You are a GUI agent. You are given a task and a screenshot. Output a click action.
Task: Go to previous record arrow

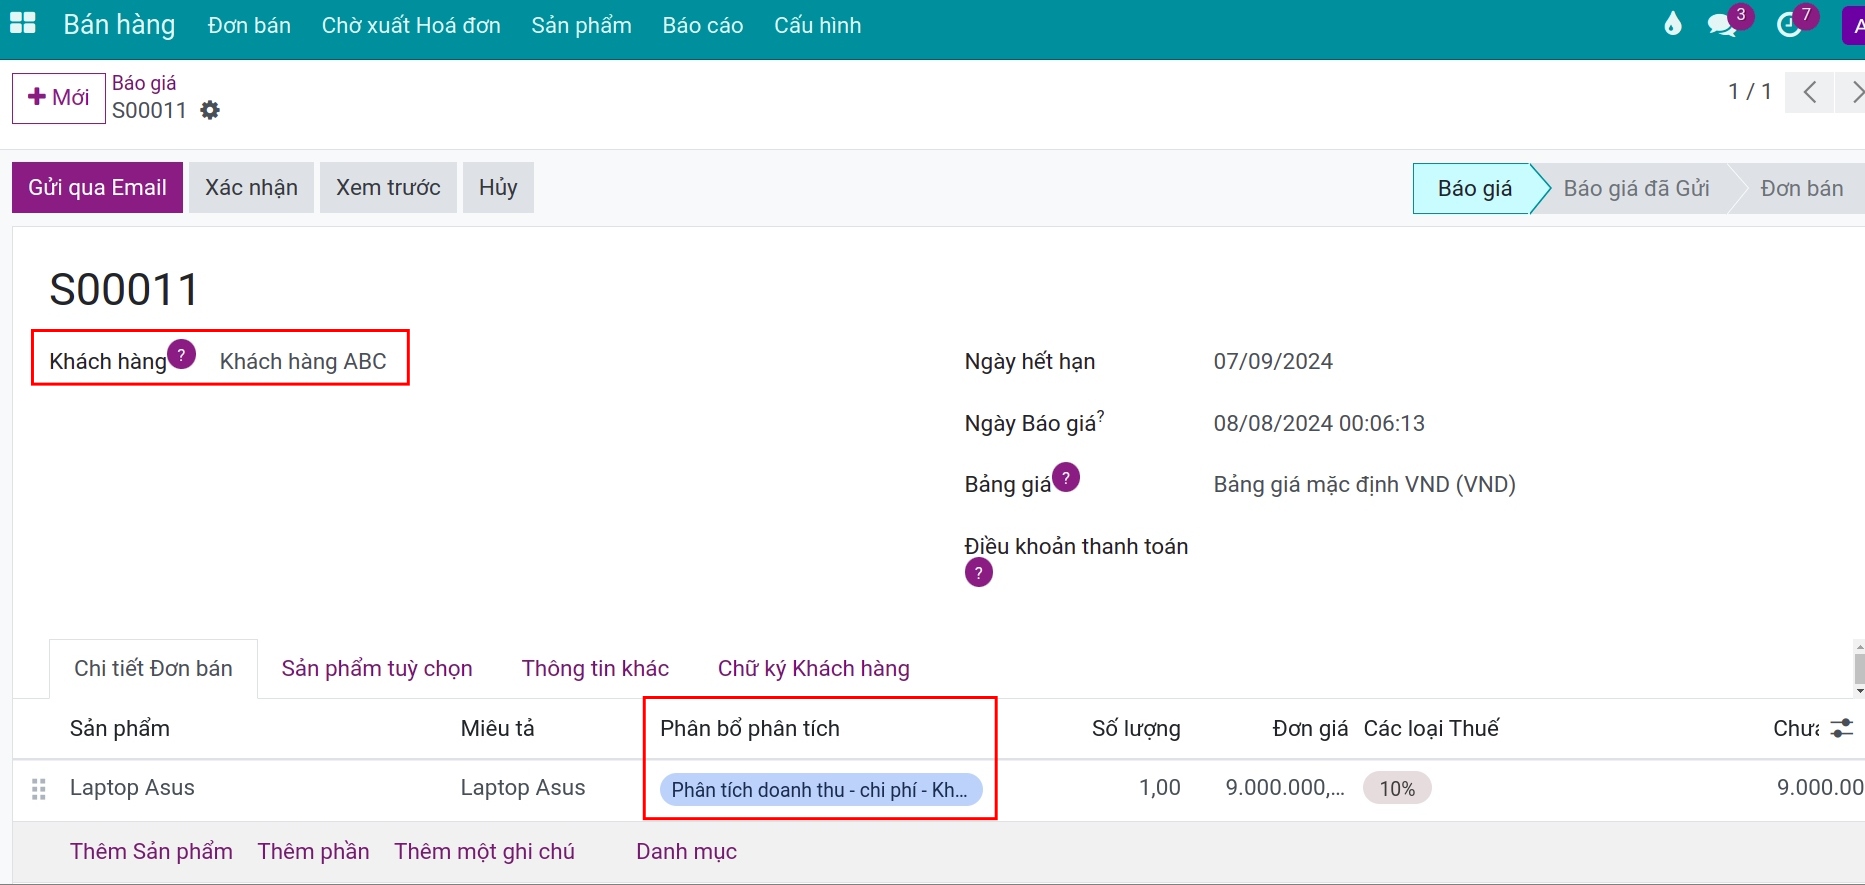click(x=1810, y=93)
